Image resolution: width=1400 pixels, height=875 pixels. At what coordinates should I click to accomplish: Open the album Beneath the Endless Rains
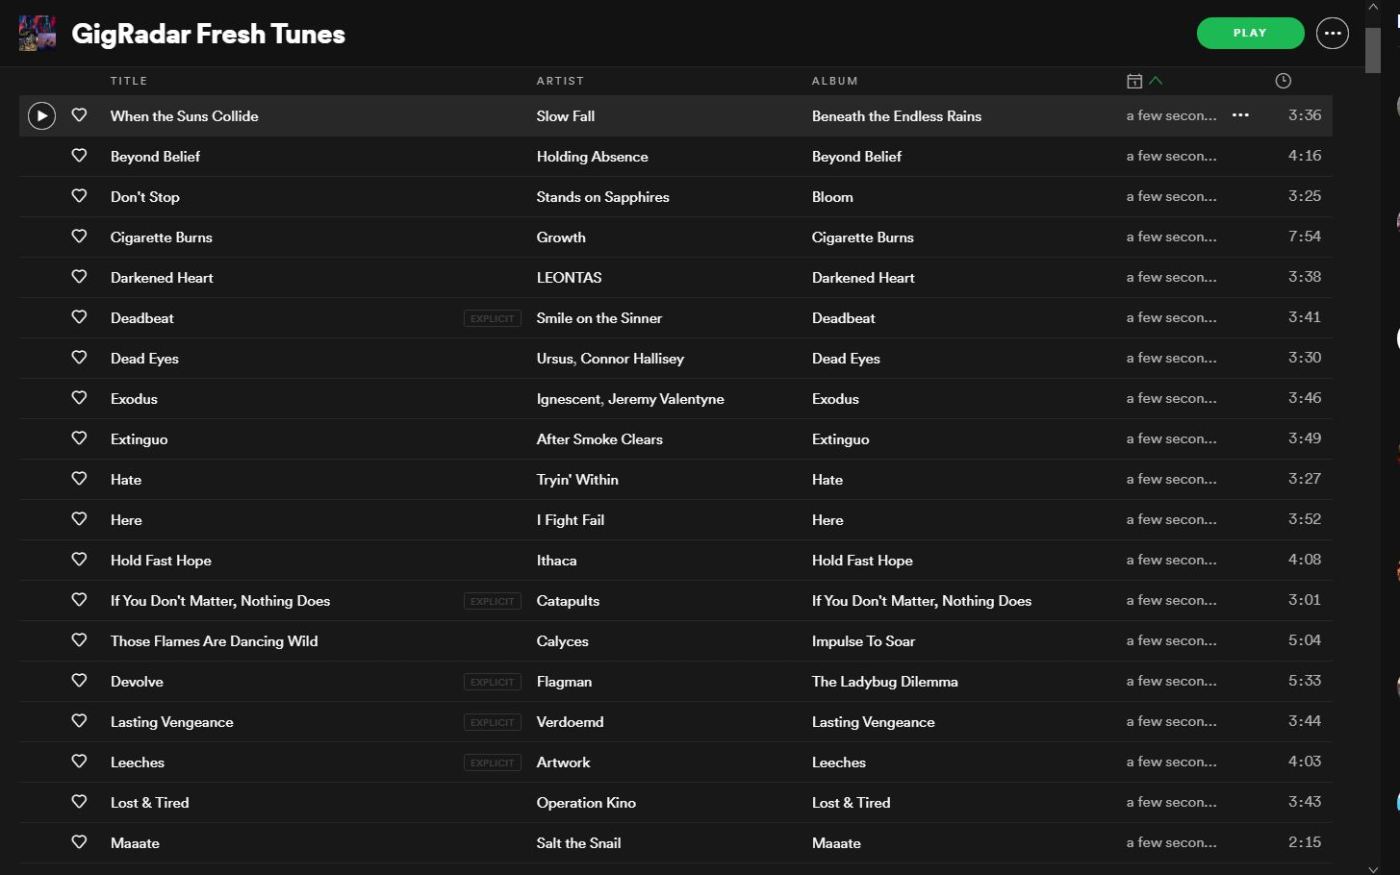click(x=896, y=116)
